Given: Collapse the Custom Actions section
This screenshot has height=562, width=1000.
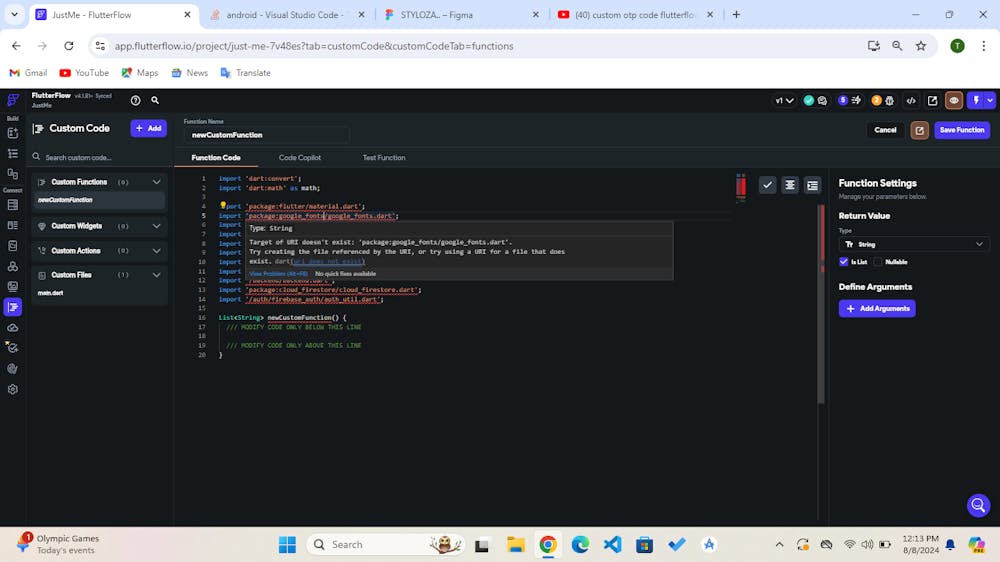Looking at the screenshot, I should pos(156,251).
